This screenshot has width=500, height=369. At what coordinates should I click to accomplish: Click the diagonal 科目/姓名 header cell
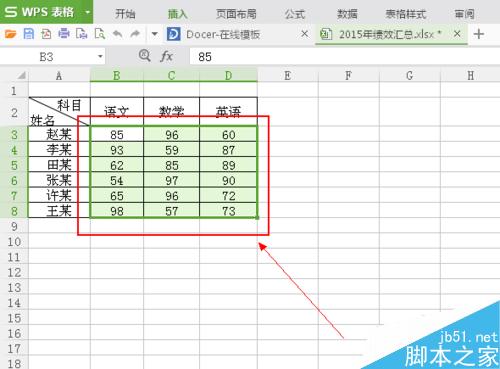(x=59, y=112)
